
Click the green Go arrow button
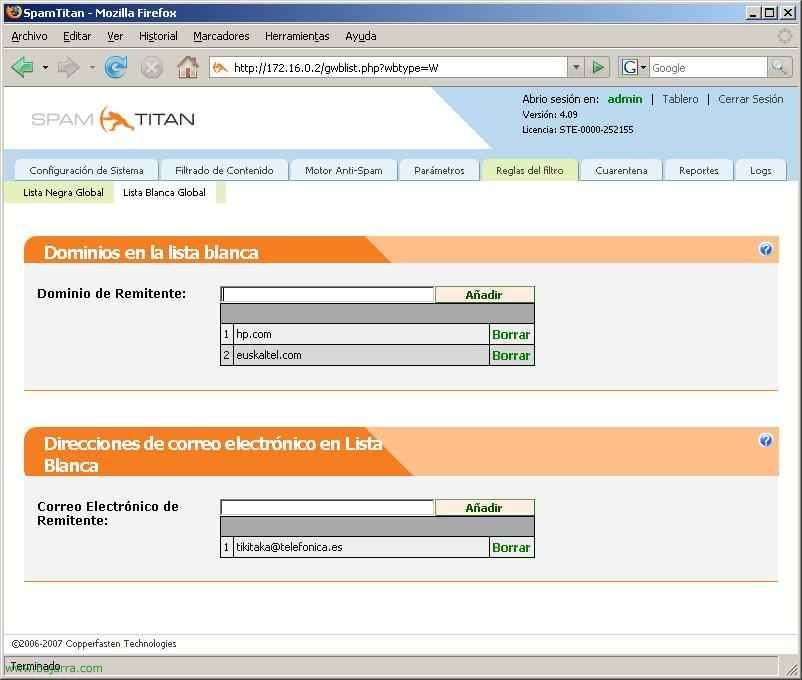click(597, 68)
